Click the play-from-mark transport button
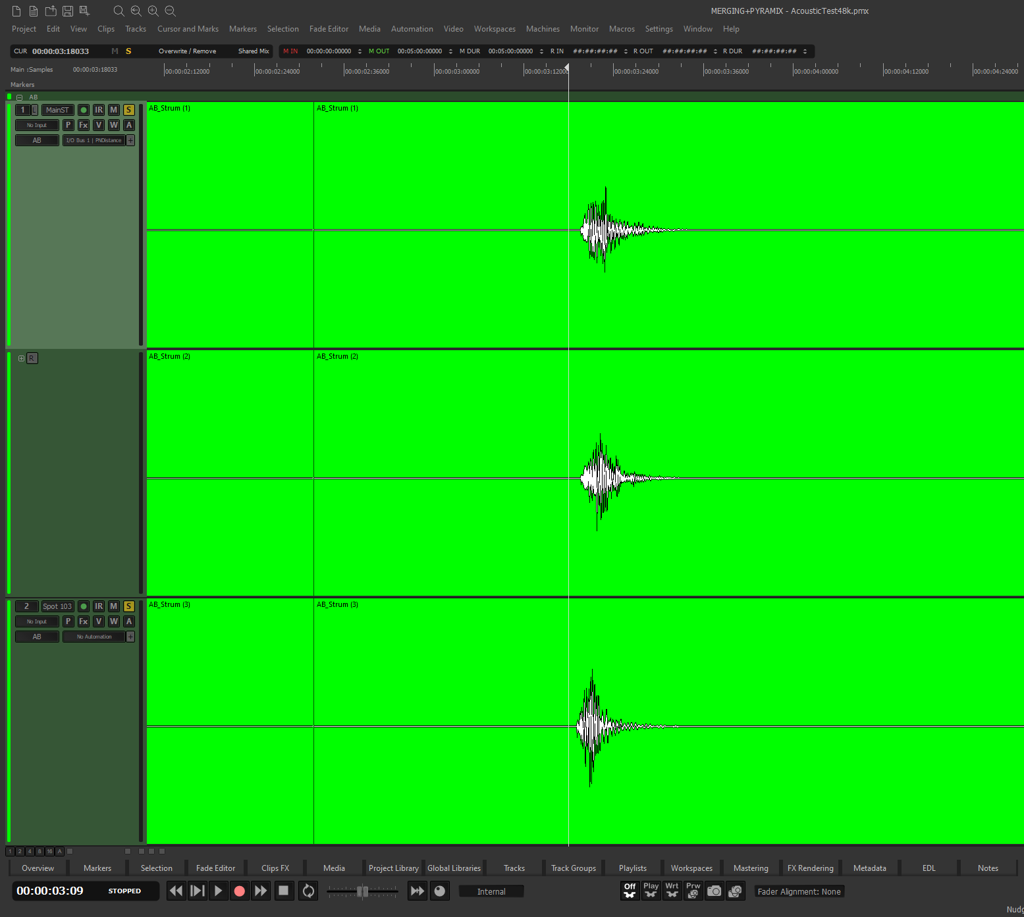The image size is (1024, 917). 197,891
